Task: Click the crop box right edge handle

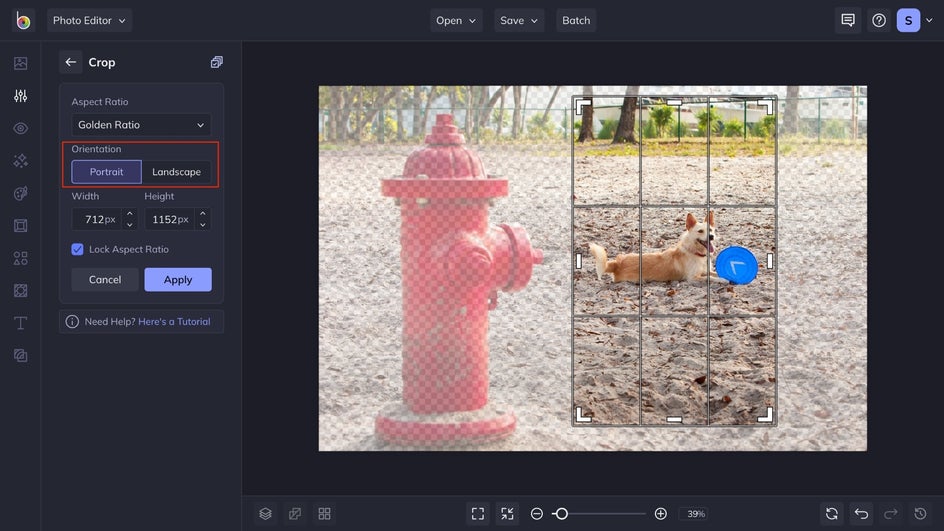Action: 770,261
